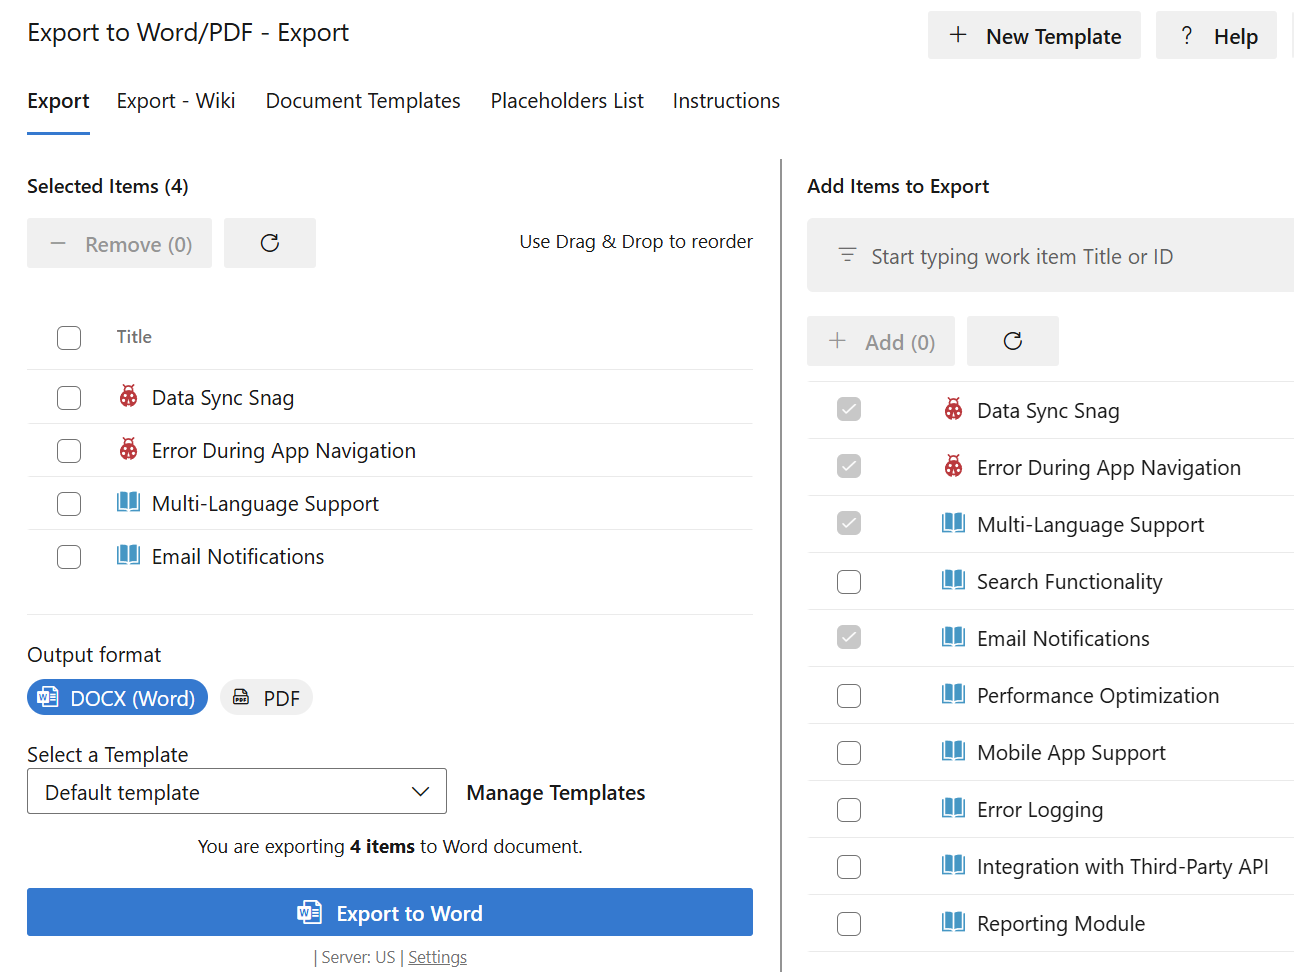Click the book icon next to Multi-Language Support

[x=128, y=503]
